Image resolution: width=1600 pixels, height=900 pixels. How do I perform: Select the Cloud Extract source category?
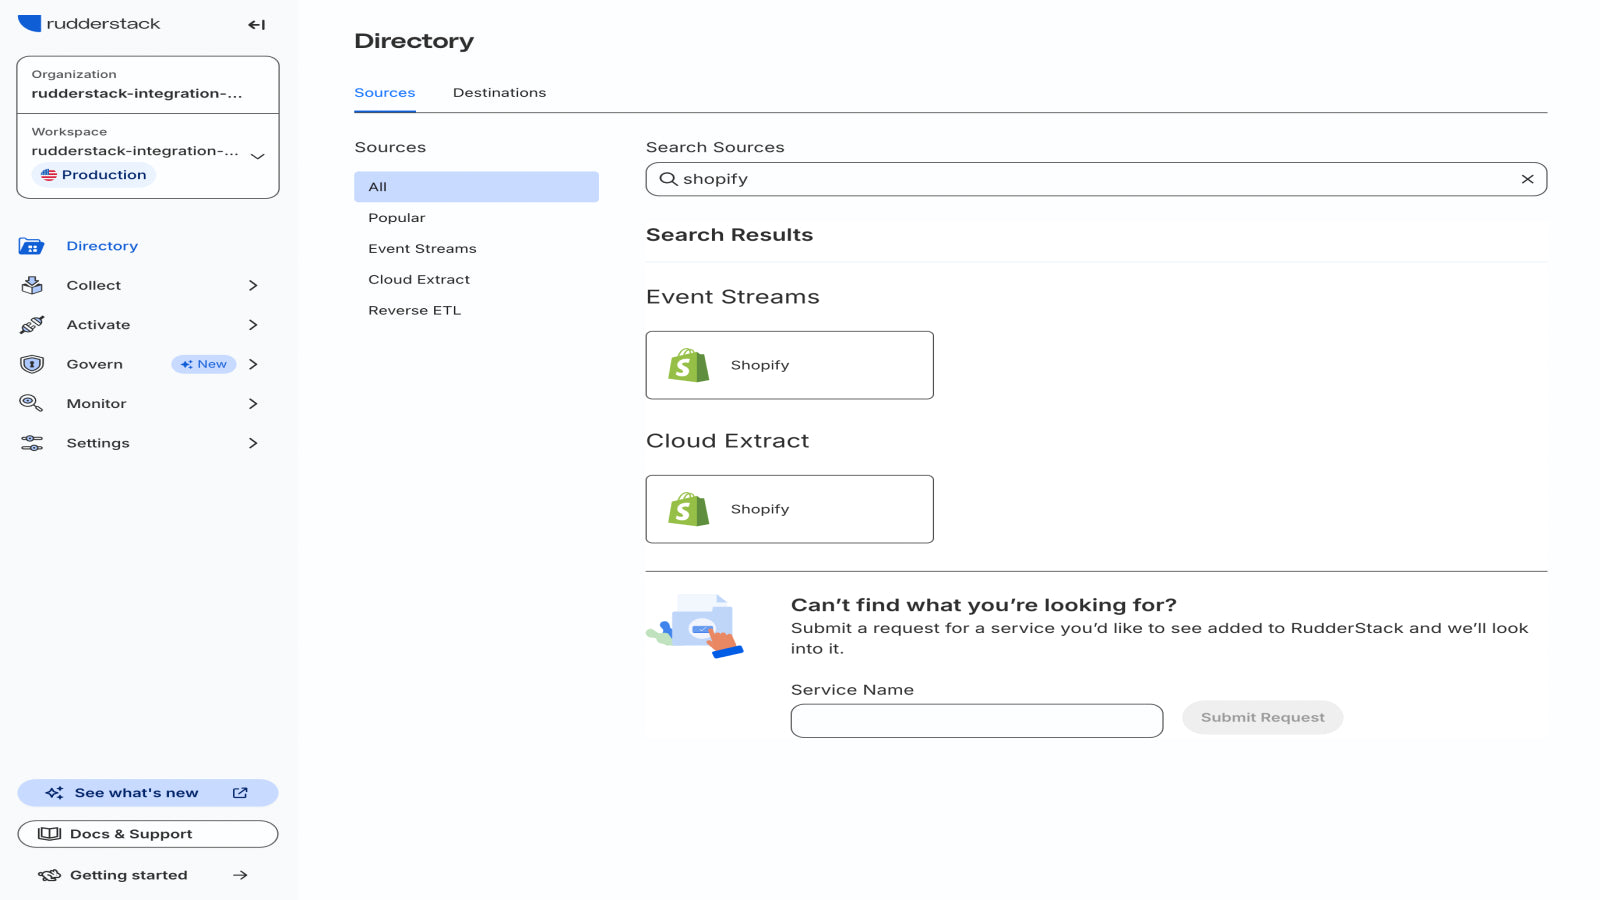pos(419,280)
